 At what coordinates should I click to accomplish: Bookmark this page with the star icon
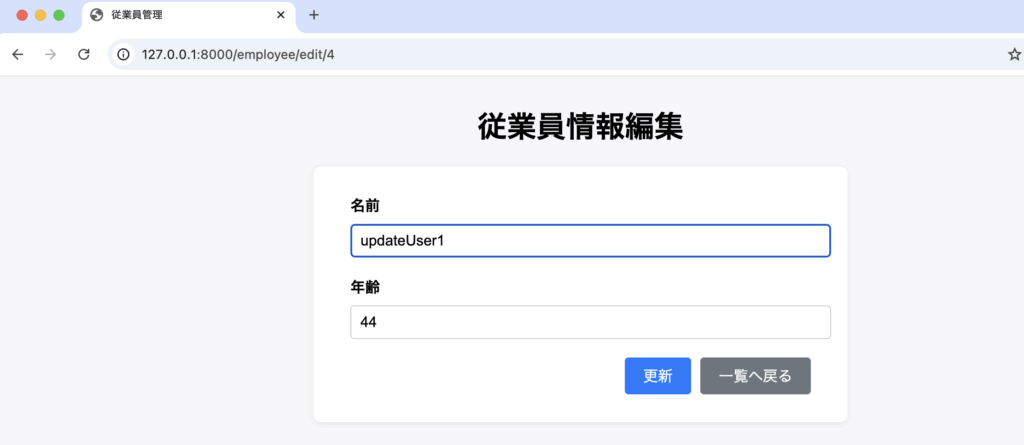[1014, 54]
